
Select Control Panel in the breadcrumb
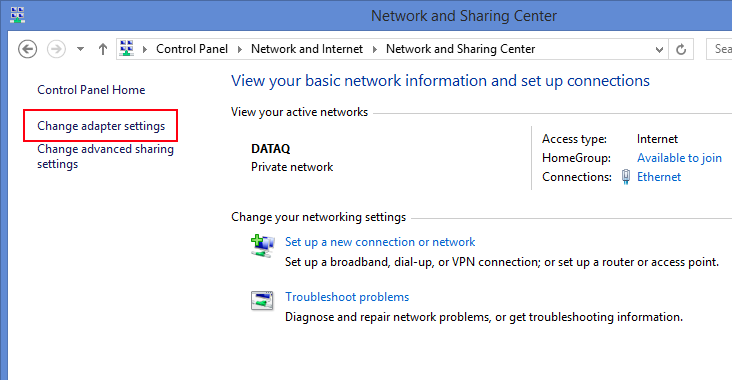[192, 49]
